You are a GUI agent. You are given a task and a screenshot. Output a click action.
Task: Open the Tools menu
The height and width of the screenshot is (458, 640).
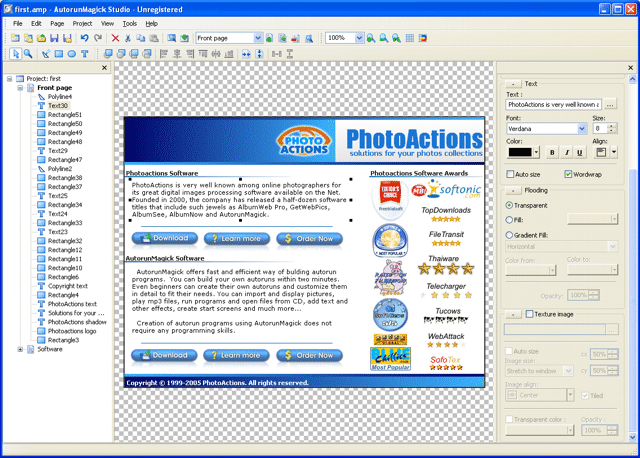130,24
